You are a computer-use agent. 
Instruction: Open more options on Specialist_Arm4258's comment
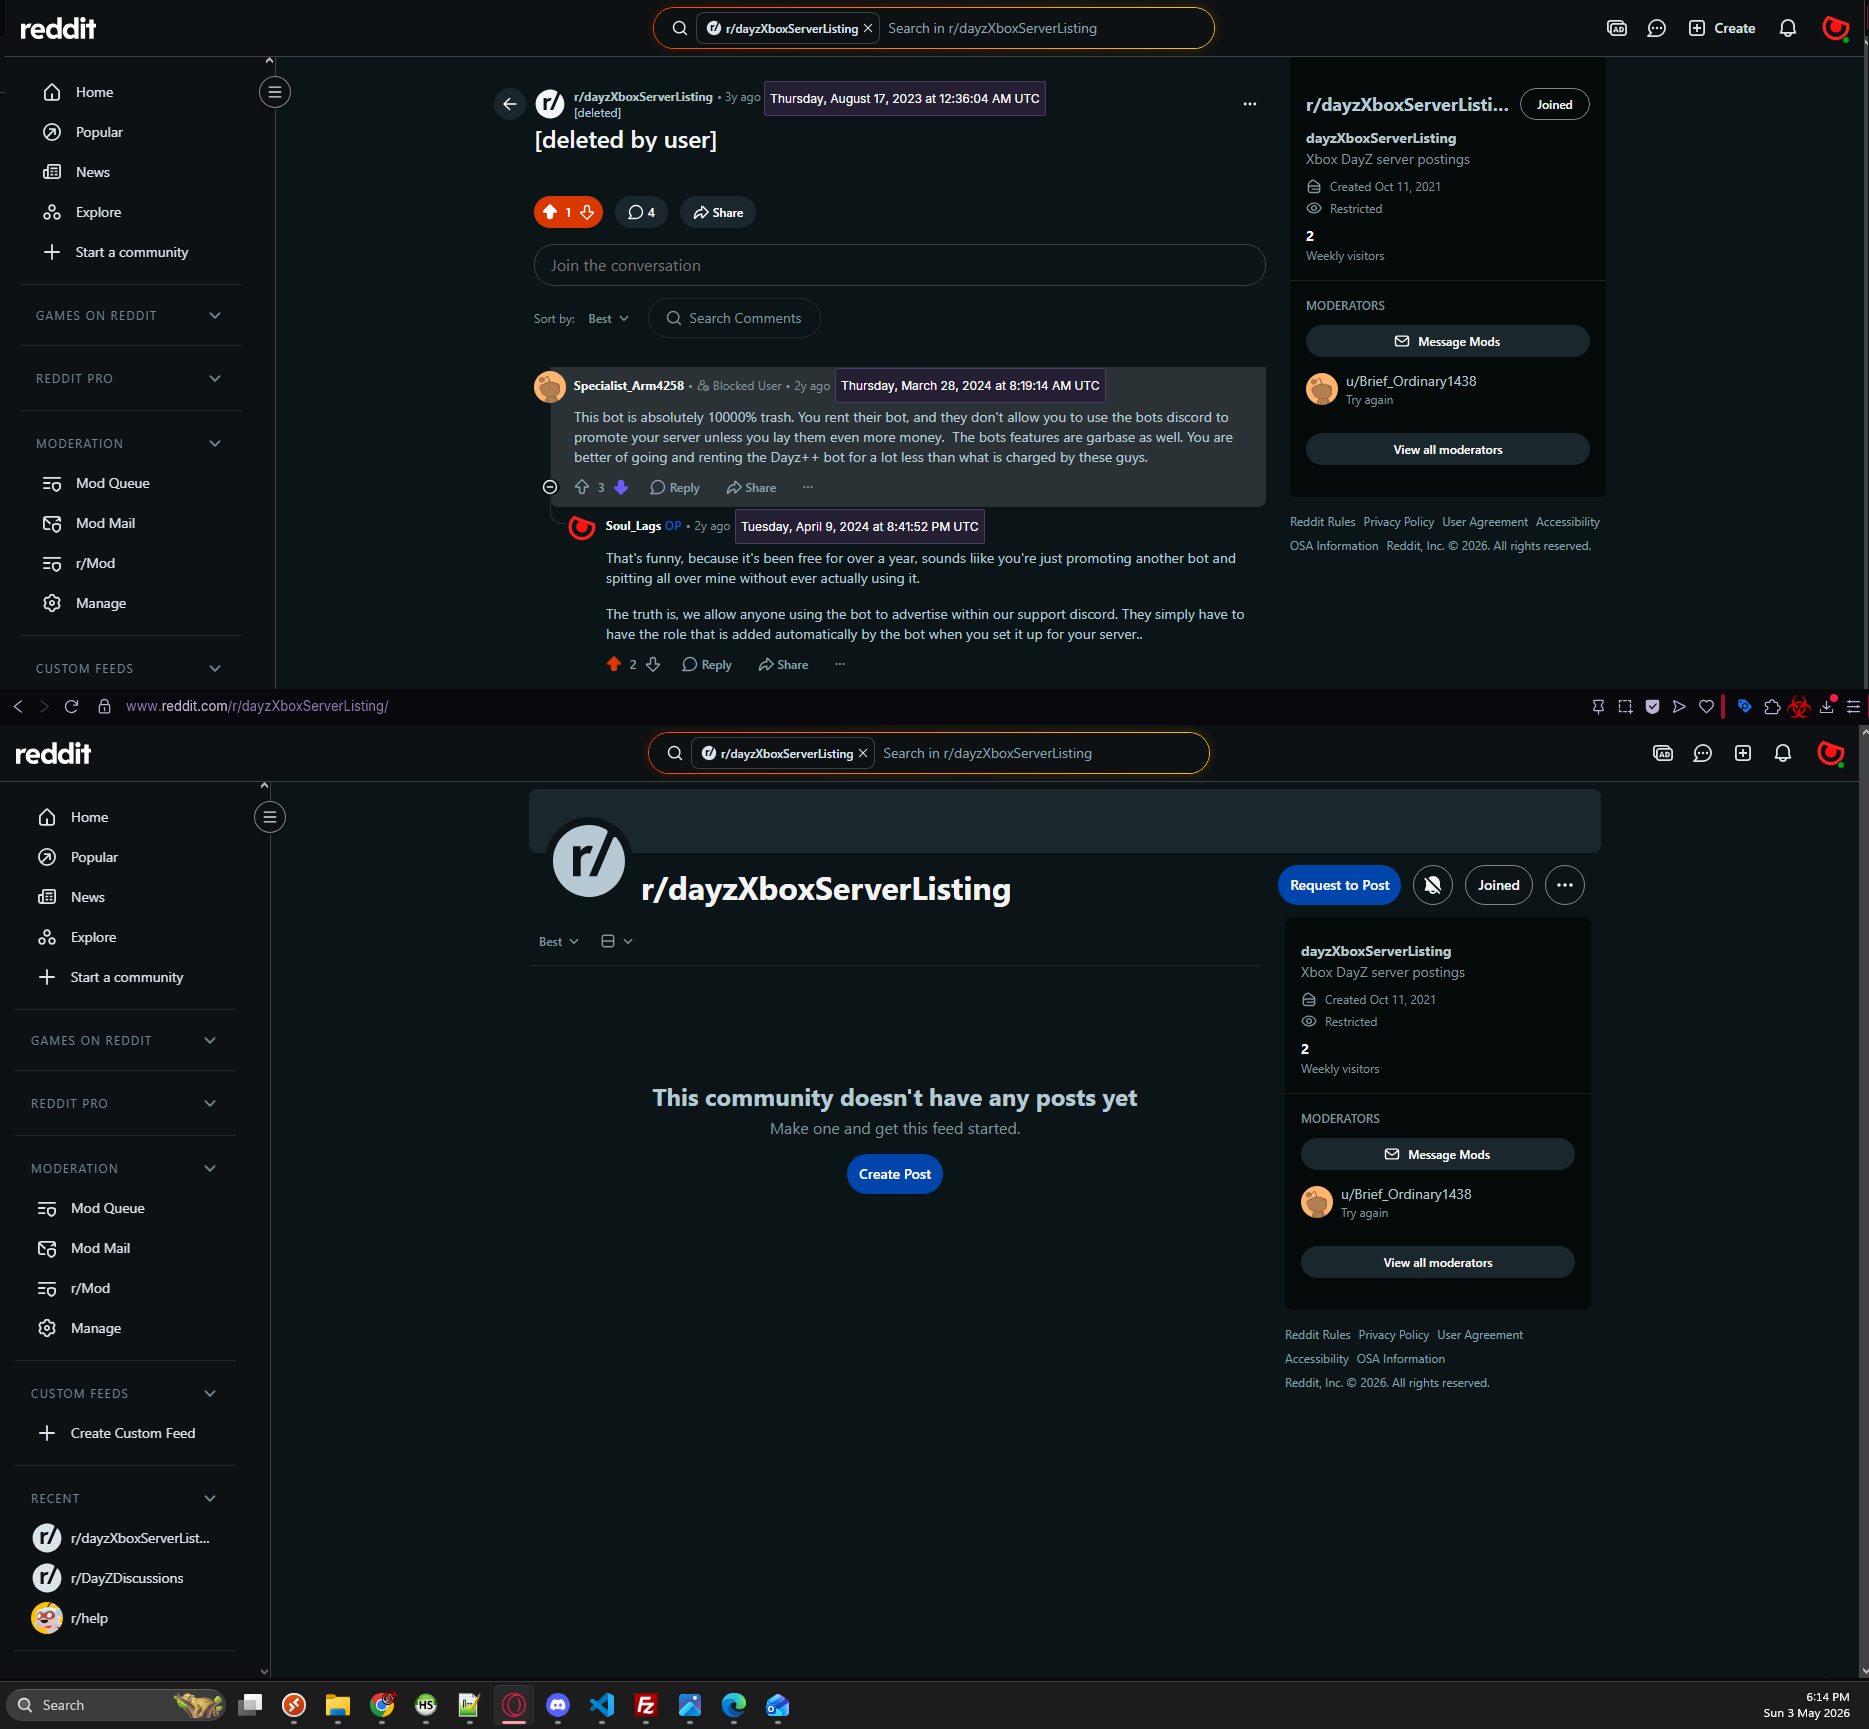coord(808,487)
